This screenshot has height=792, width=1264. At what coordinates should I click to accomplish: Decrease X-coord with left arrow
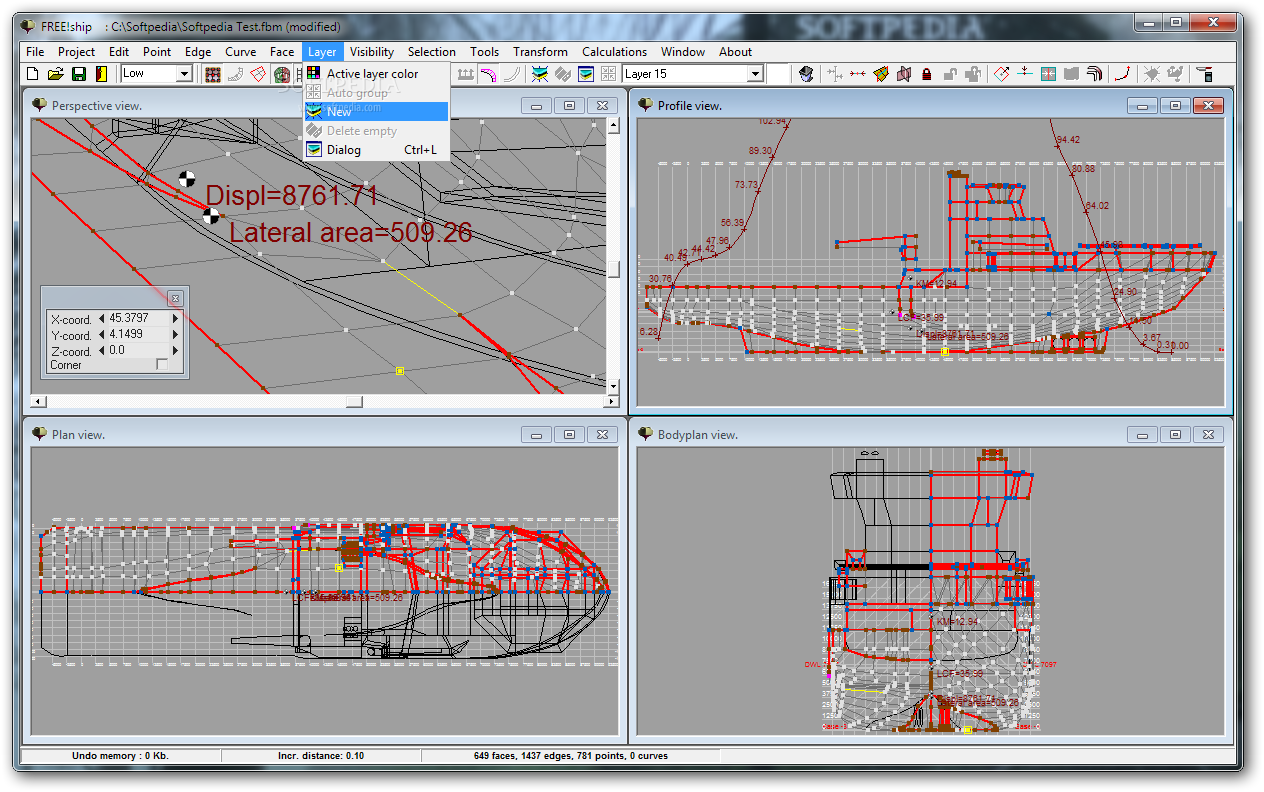tap(101, 319)
